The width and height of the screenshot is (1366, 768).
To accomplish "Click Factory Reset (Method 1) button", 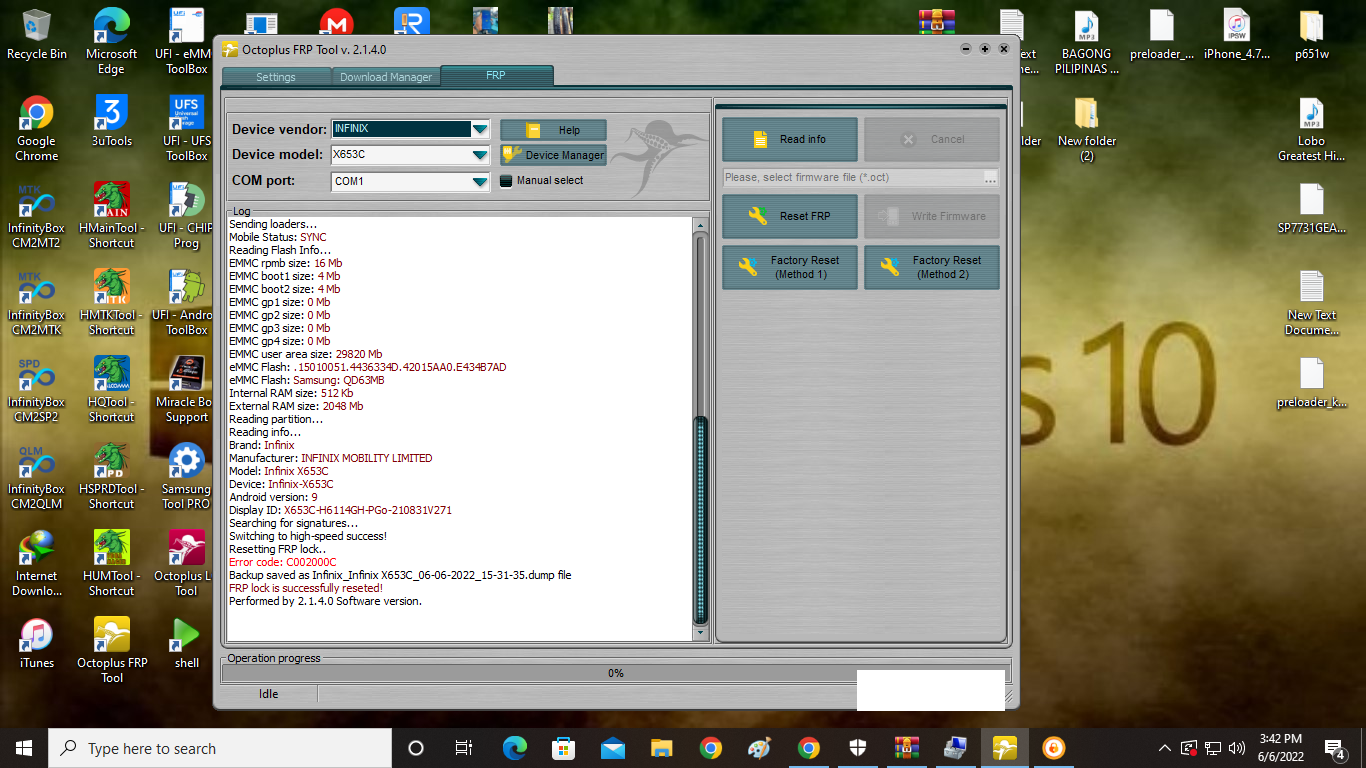I will click(789, 267).
